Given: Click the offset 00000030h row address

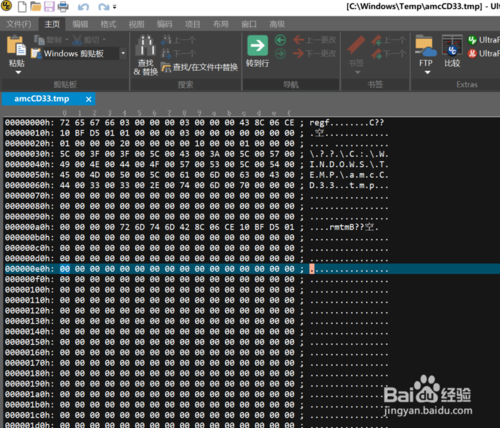Looking at the screenshot, I should click(x=29, y=154).
